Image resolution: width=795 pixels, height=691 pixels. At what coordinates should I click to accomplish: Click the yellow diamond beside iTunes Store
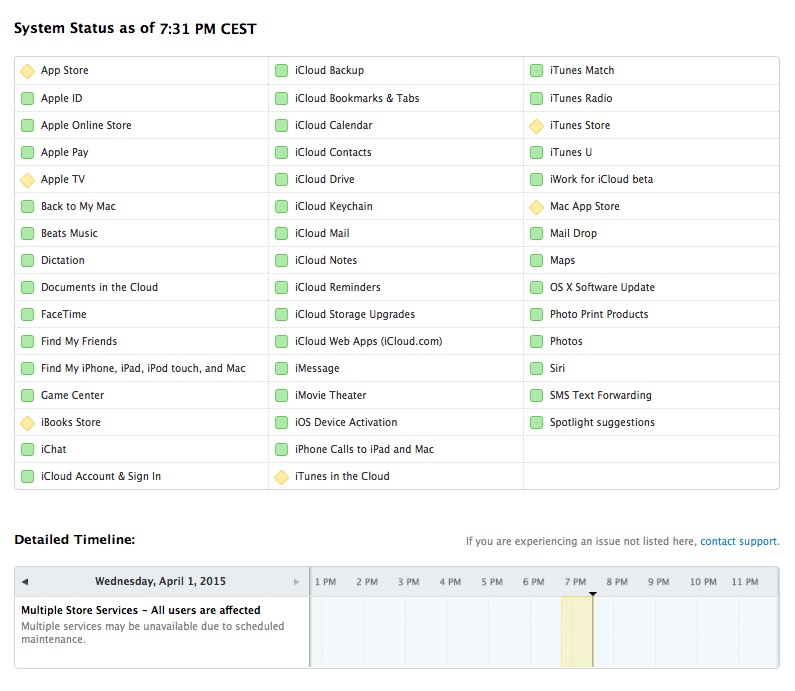pos(536,126)
